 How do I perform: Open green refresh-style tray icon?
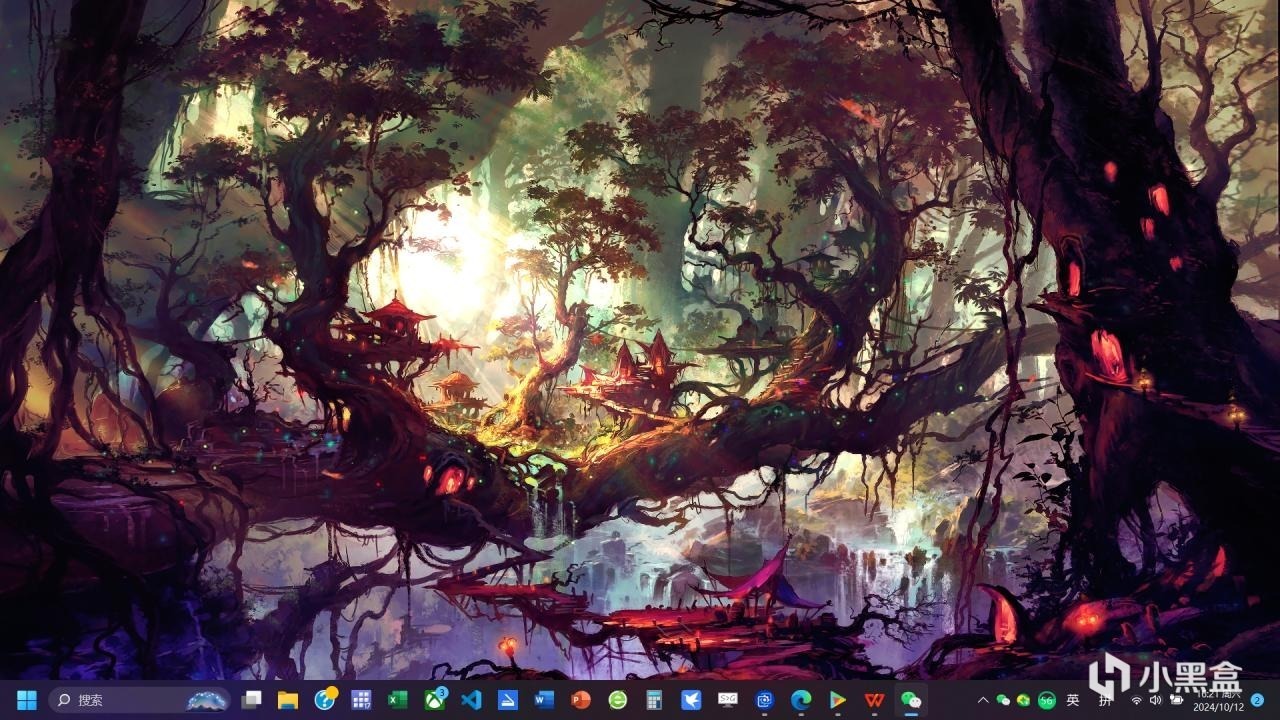1023,700
